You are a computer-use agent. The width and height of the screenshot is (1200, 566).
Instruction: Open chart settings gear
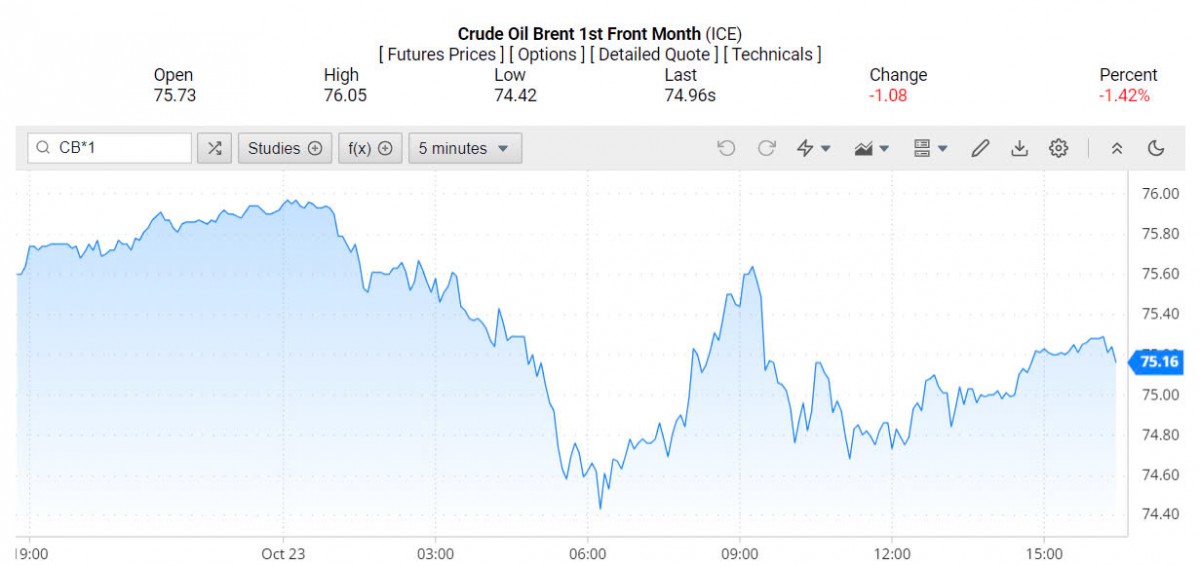coord(1058,148)
